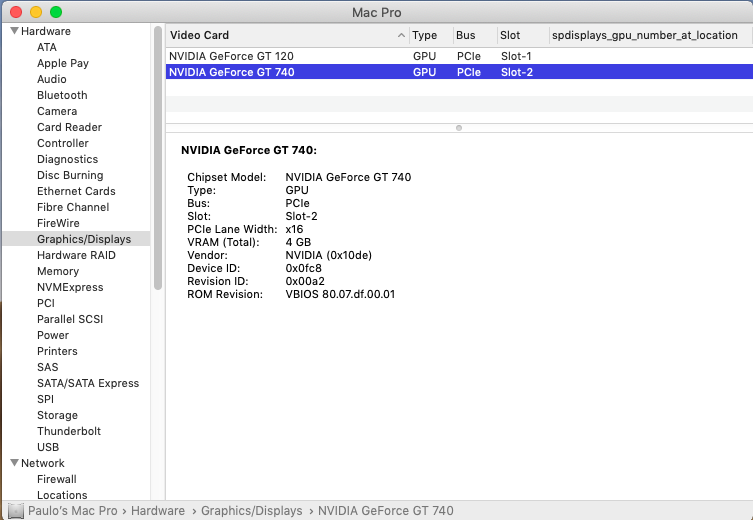Open PCI in sidebar
The image size is (753, 520).
coord(46,303)
